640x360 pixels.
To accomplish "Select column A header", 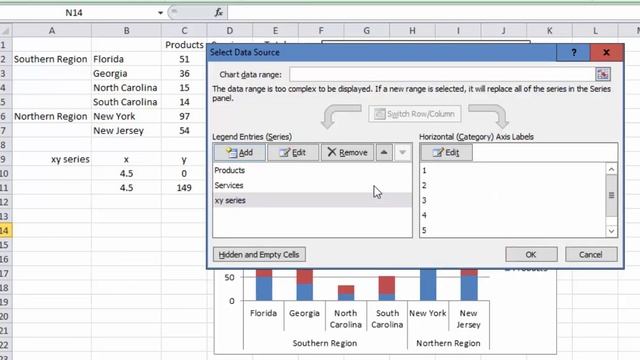I will 52,31.
